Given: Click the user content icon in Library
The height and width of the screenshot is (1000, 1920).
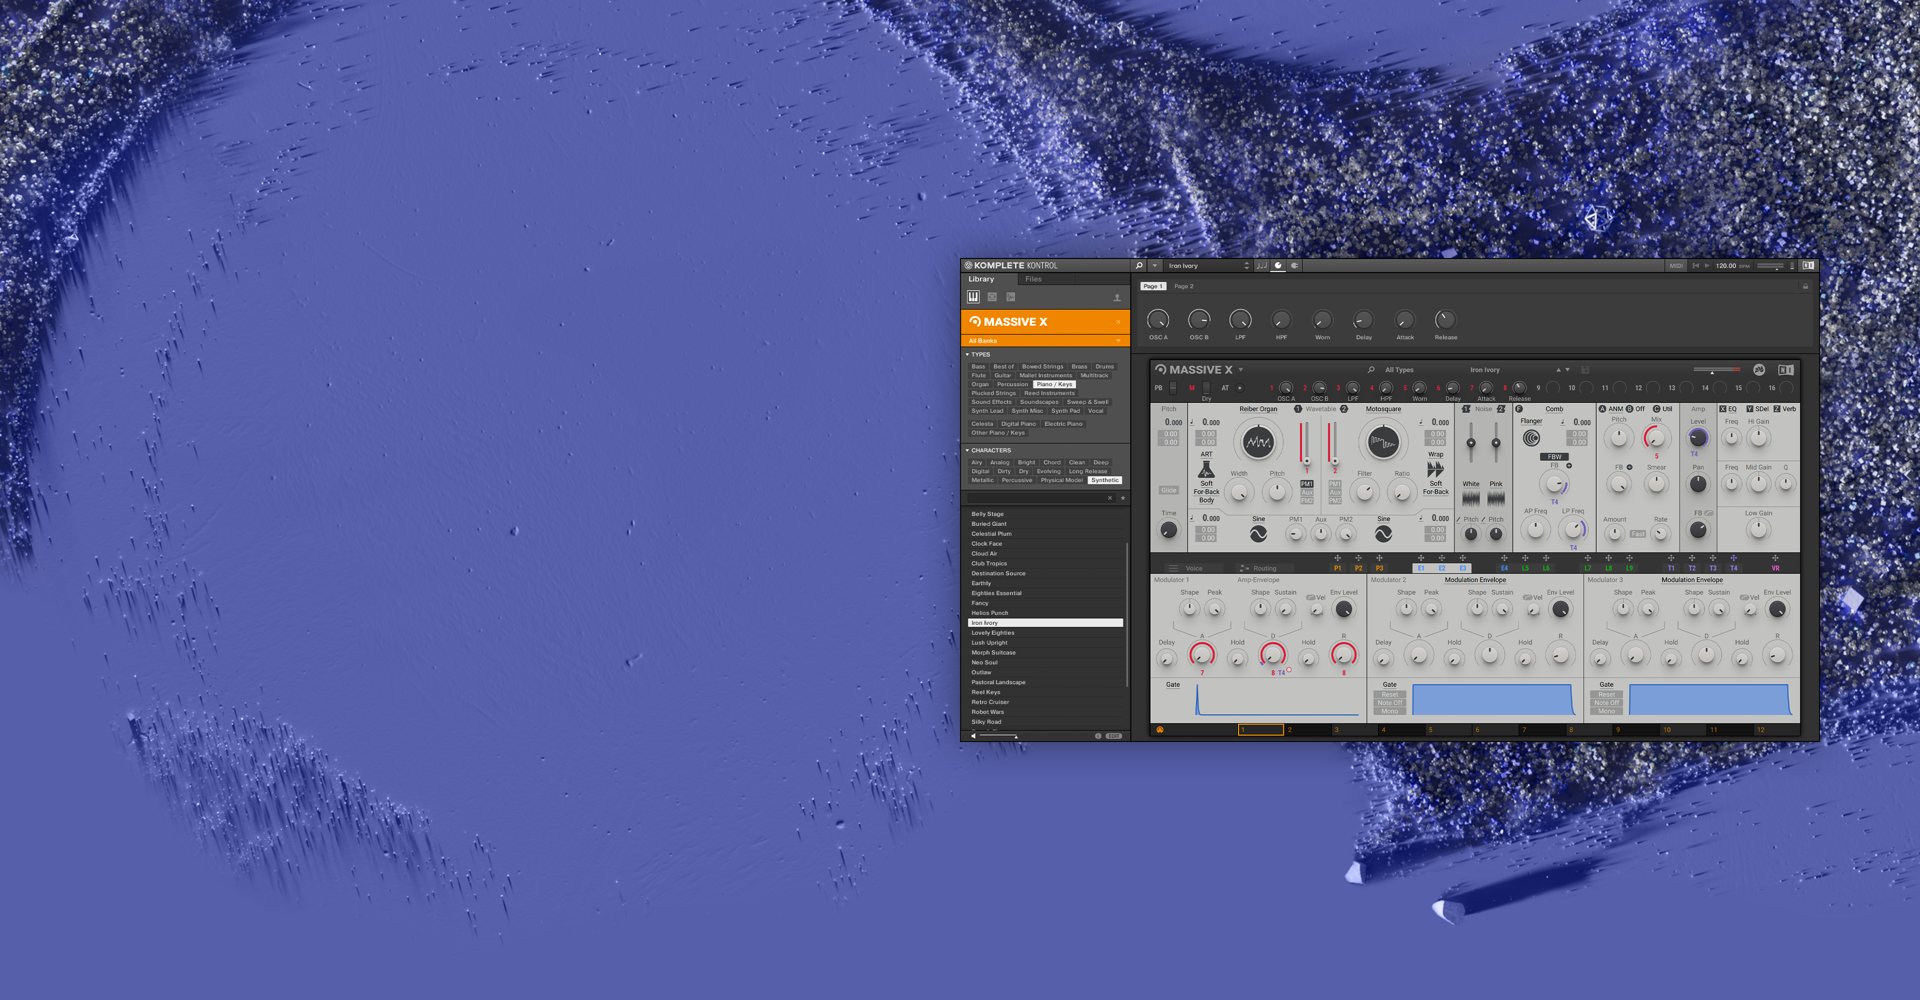Looking at the screenshot, I should point(1117,298).
